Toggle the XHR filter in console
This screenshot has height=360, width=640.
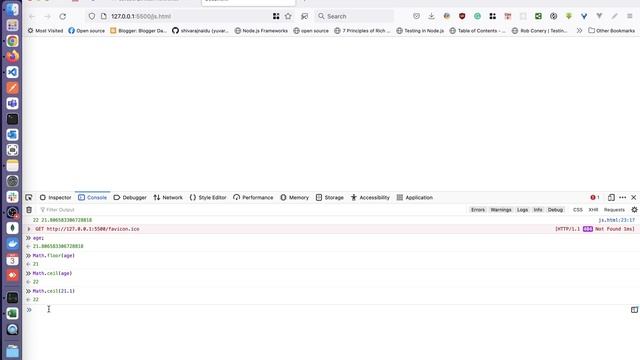click(x=593, y=210)
